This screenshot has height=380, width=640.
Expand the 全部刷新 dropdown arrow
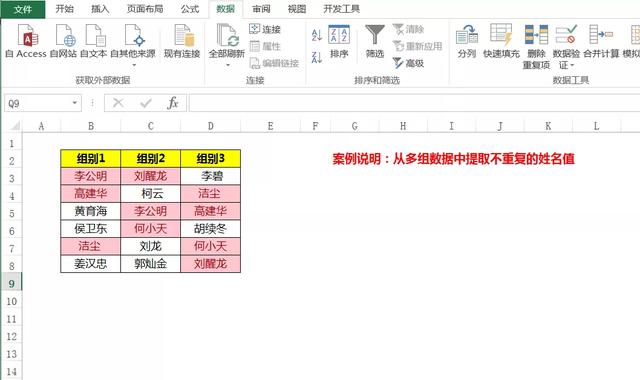(228, 65)
